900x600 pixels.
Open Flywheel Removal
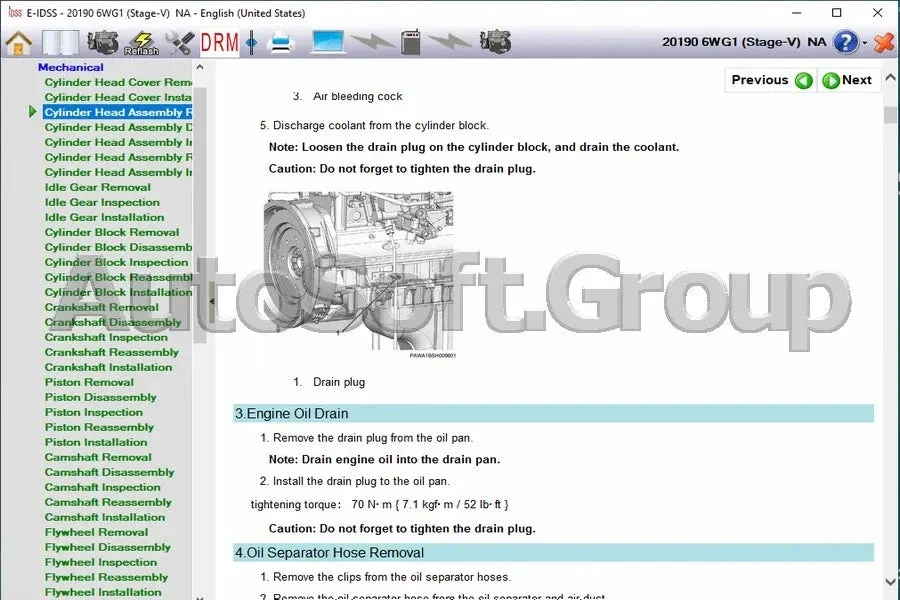pyautogui.click(x=96, y=532)
